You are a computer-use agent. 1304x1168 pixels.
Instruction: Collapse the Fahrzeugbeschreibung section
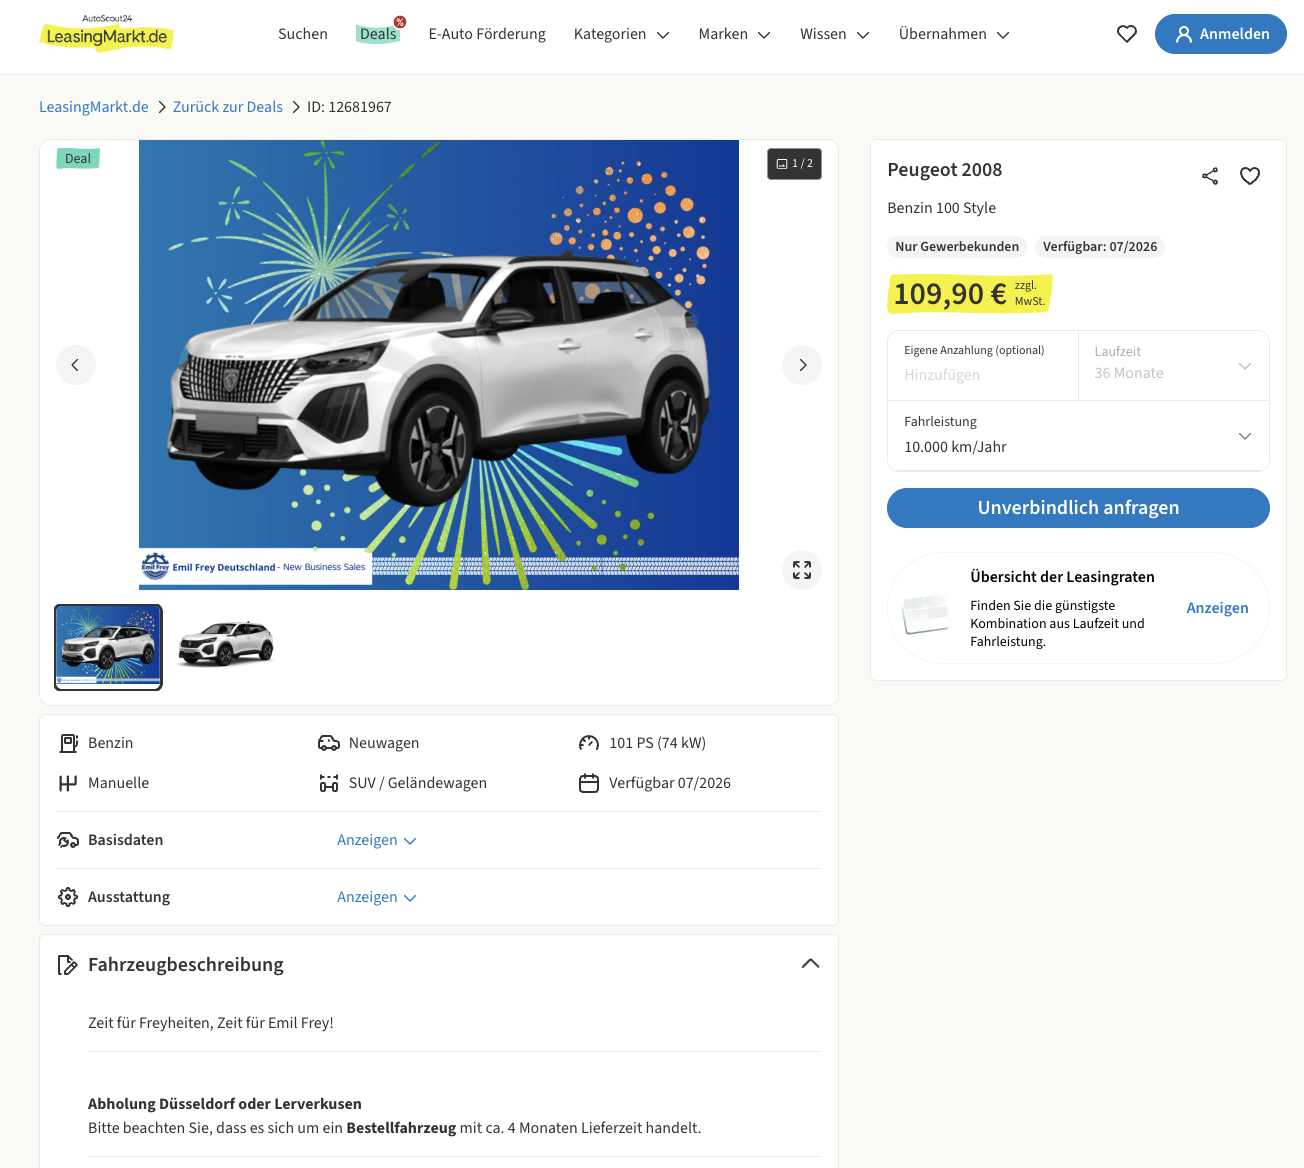pos(810,964)
